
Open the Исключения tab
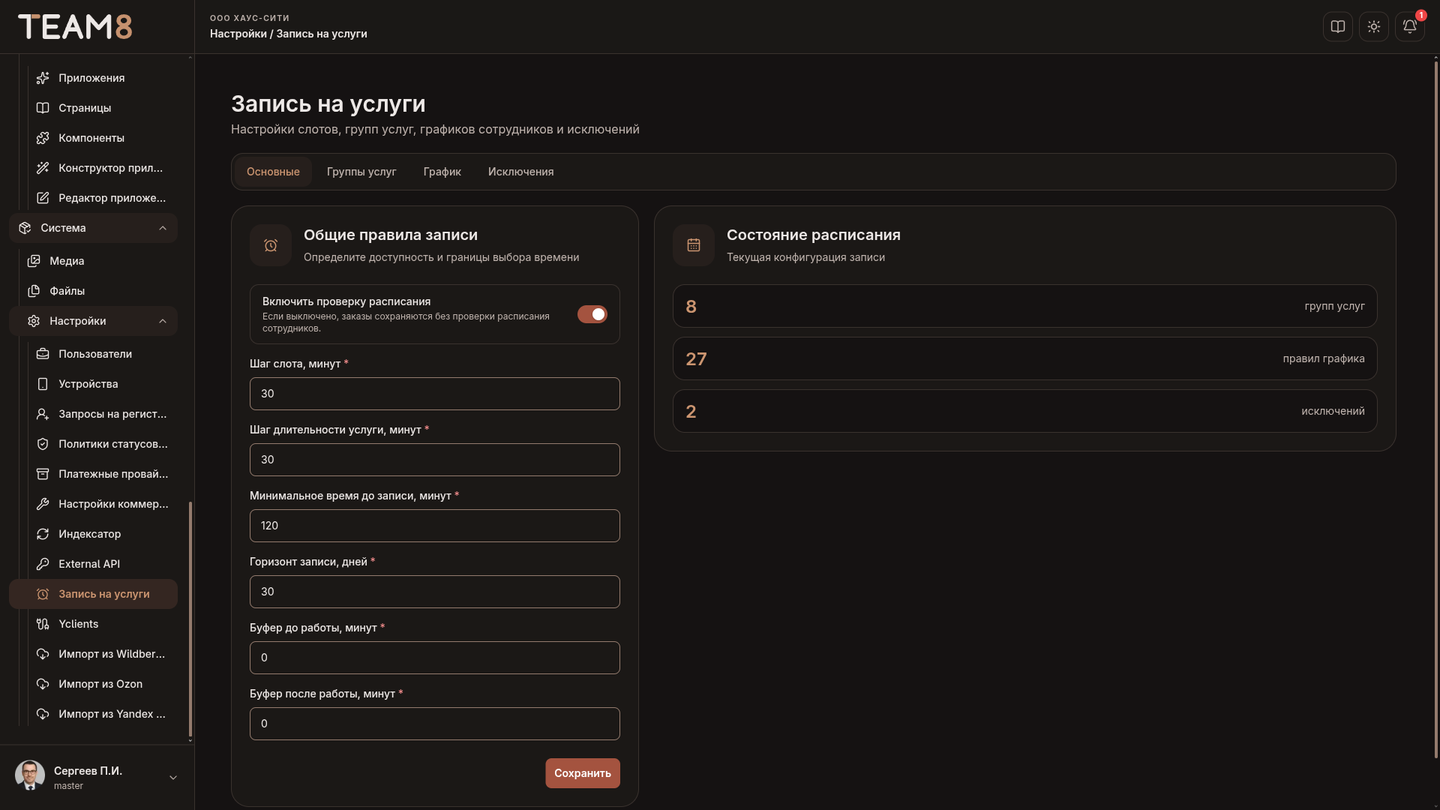click(521, 172)
